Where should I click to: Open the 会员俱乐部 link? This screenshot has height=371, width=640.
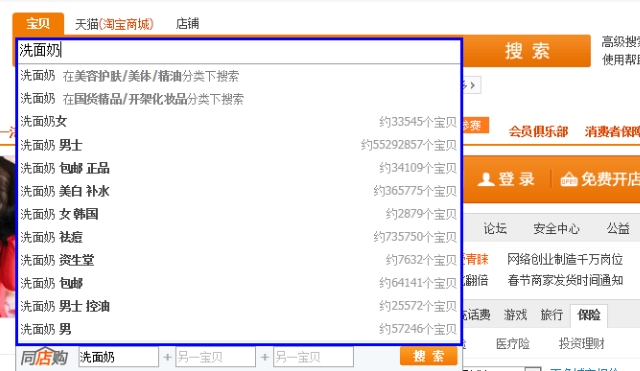(x=538, y=131)
